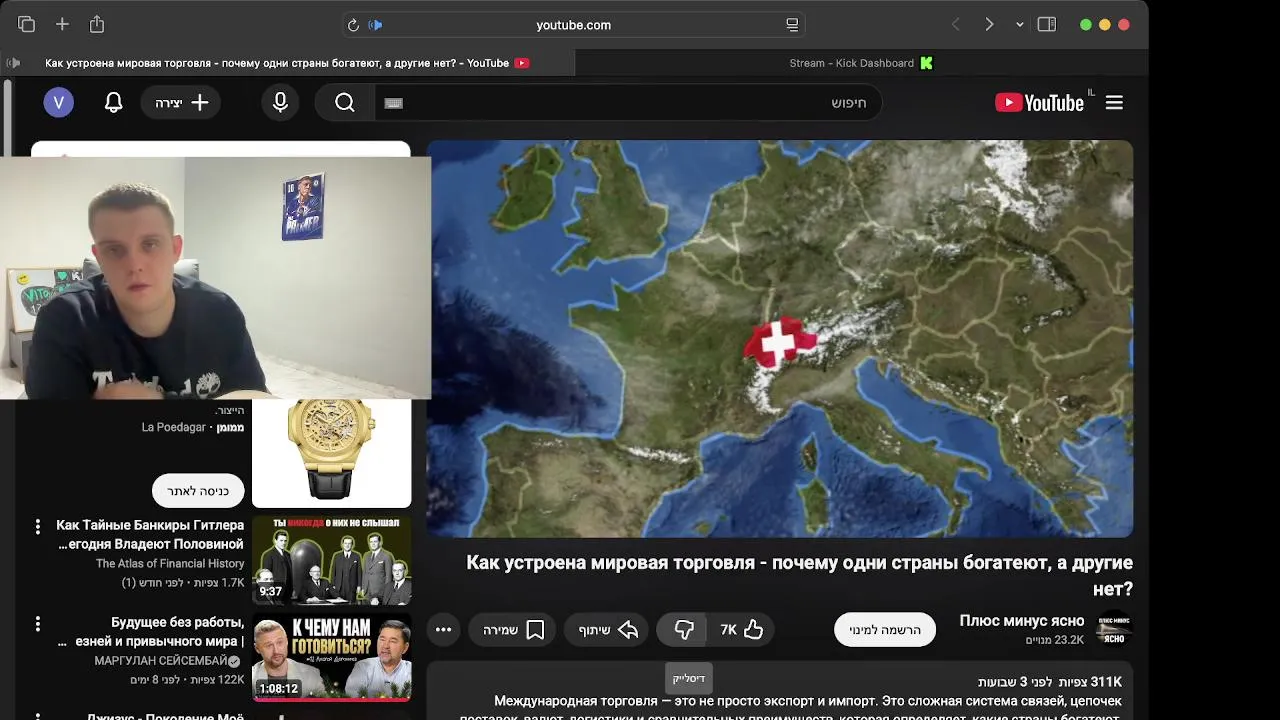Like the video with thumbs up 7K
Image resolution: width=1280 pixels, height=720 pixels.
tap(741, 629)
